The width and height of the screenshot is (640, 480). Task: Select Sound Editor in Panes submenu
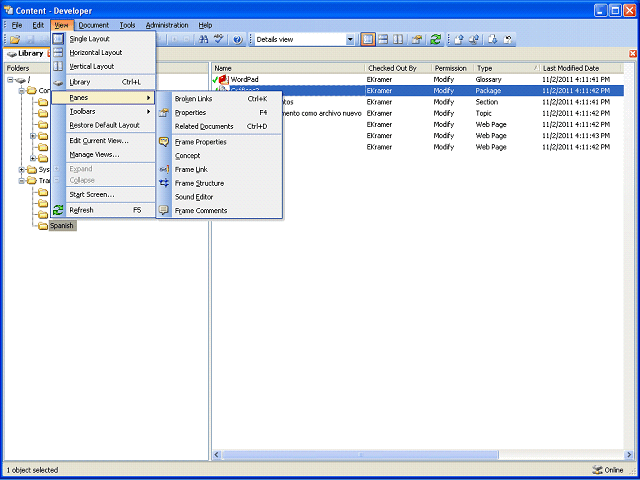[x=219, y=197]
